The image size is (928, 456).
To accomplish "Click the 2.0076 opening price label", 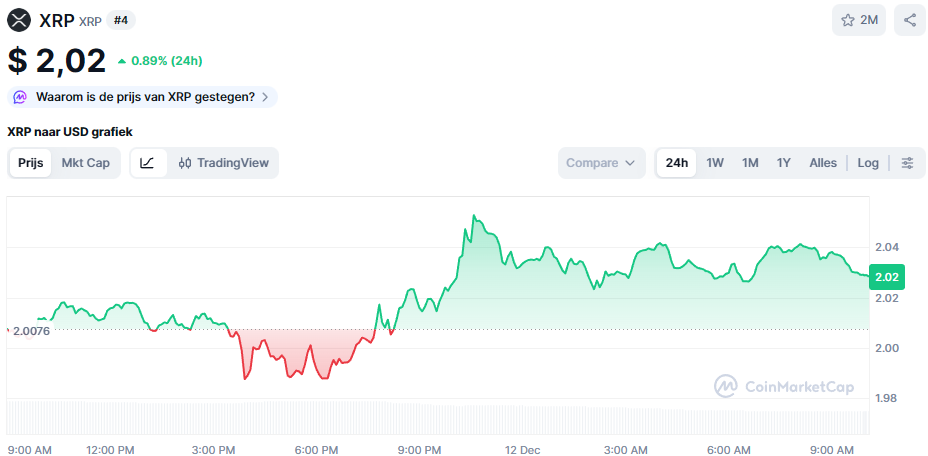I will (x=31, y=330).
